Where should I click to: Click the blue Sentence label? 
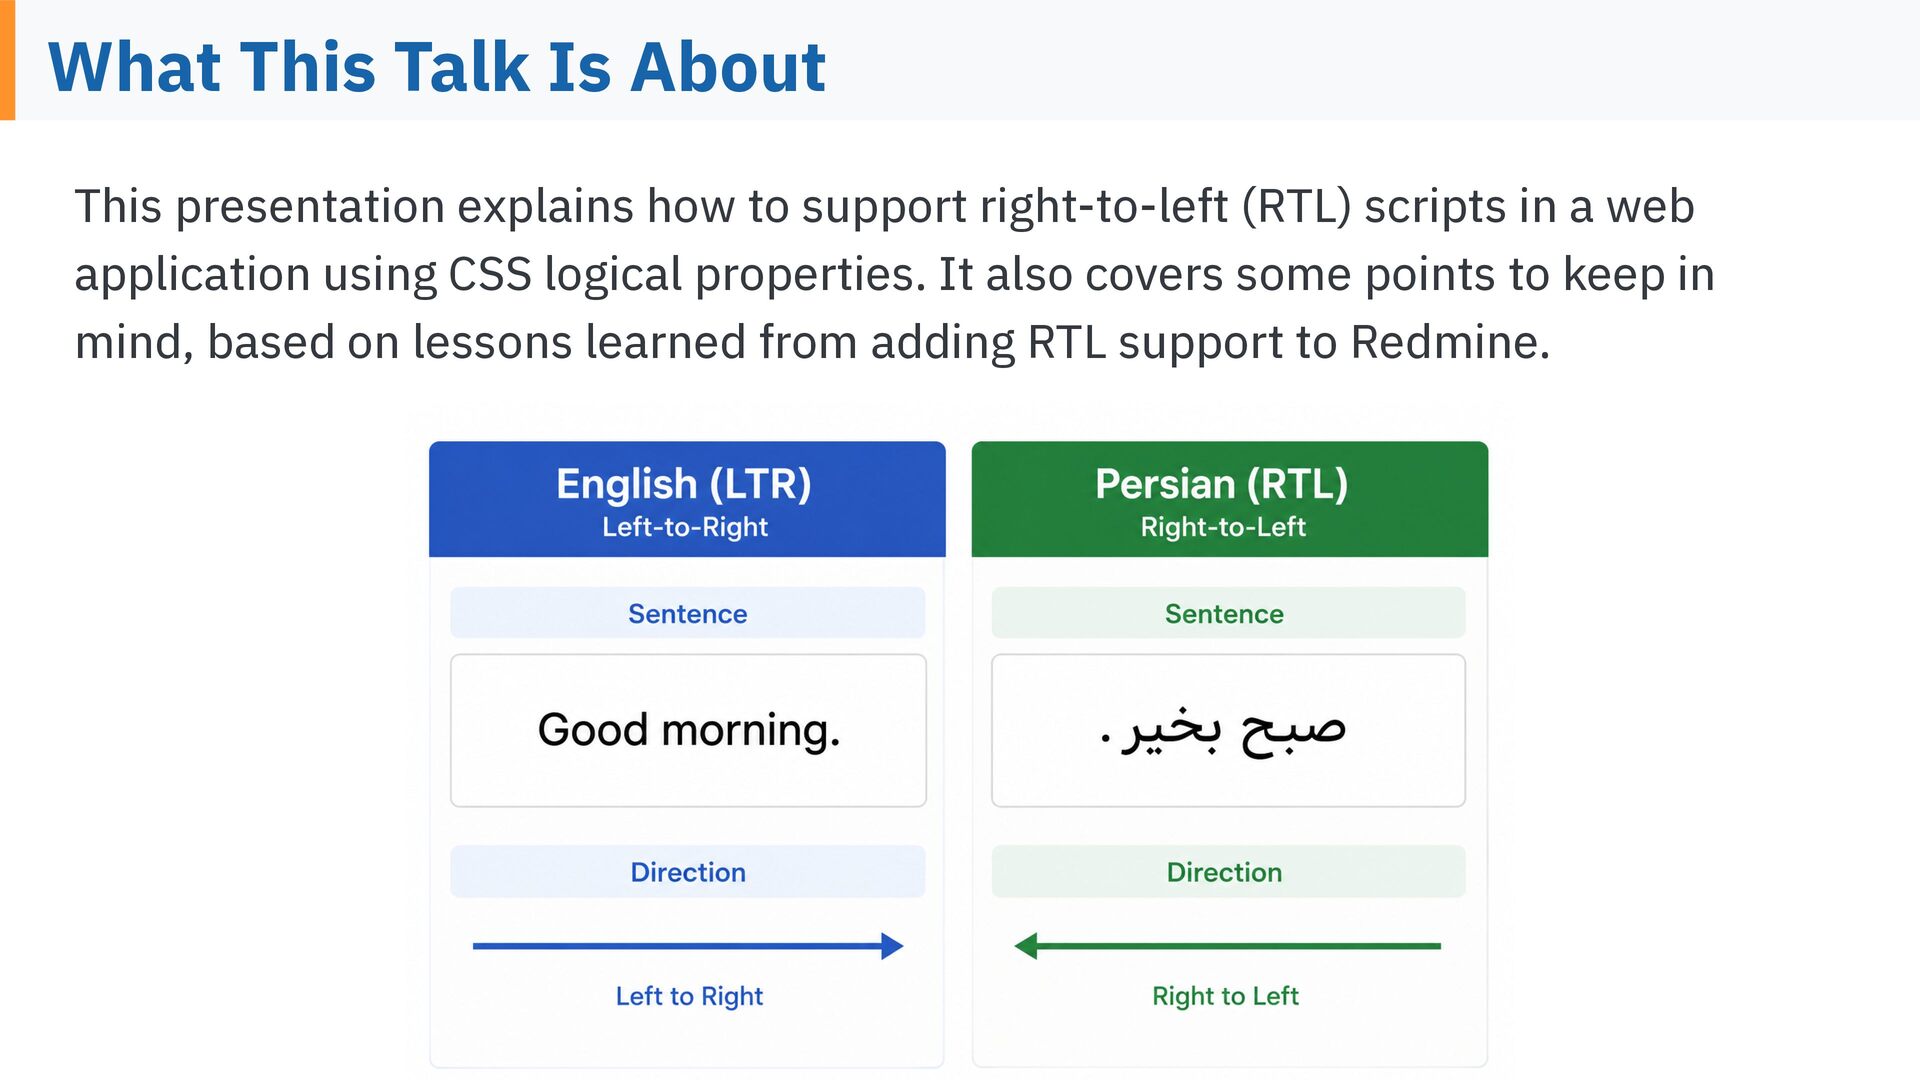[688, 613]
